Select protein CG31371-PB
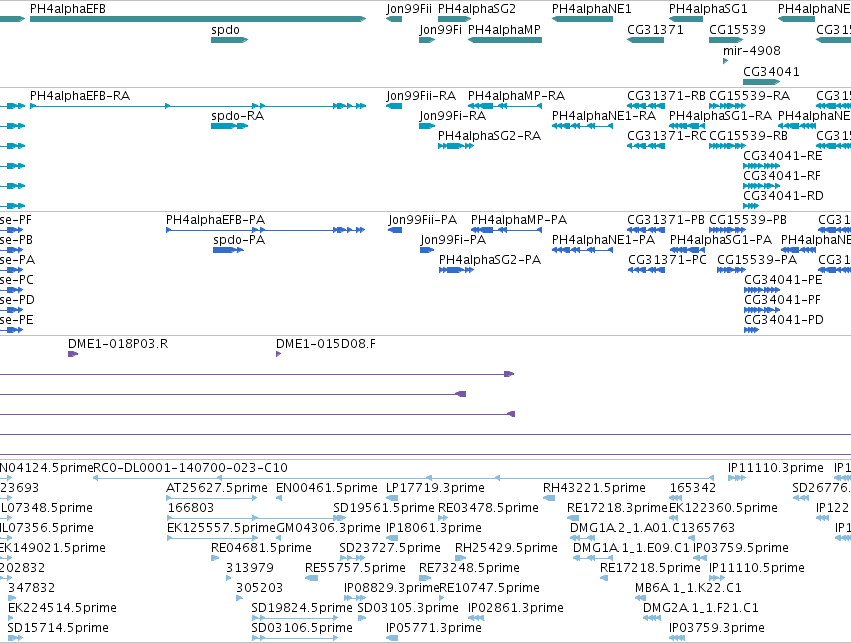The width and height of the screenshot is (851, 643). pos(646,230)
